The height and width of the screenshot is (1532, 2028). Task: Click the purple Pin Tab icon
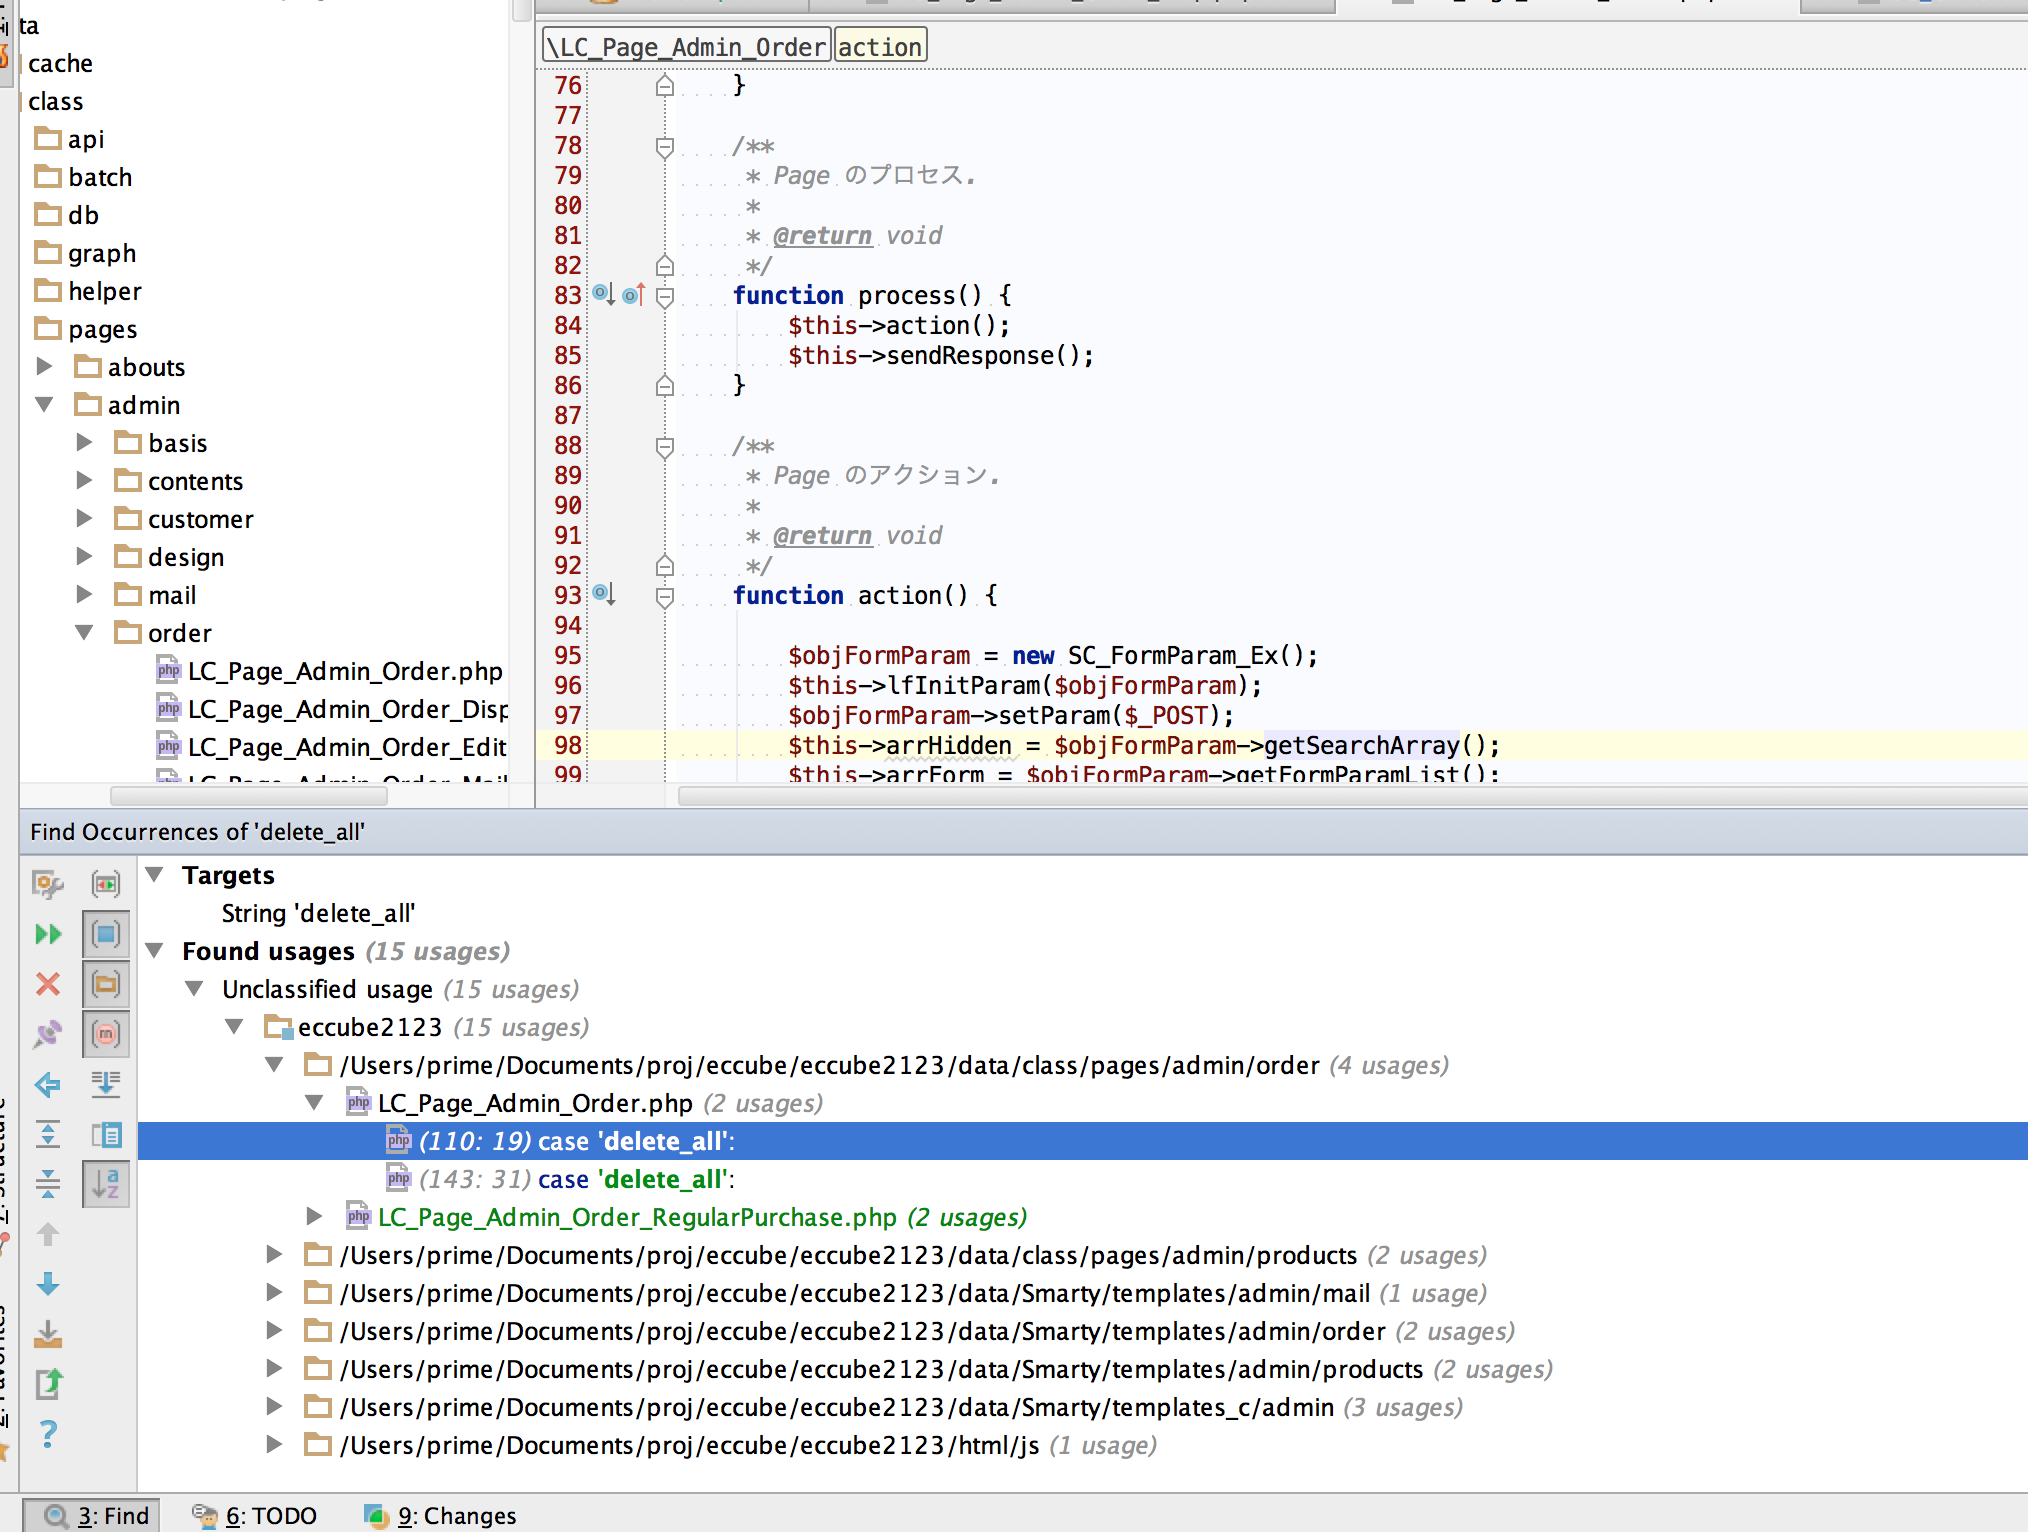coord(47,1034)
